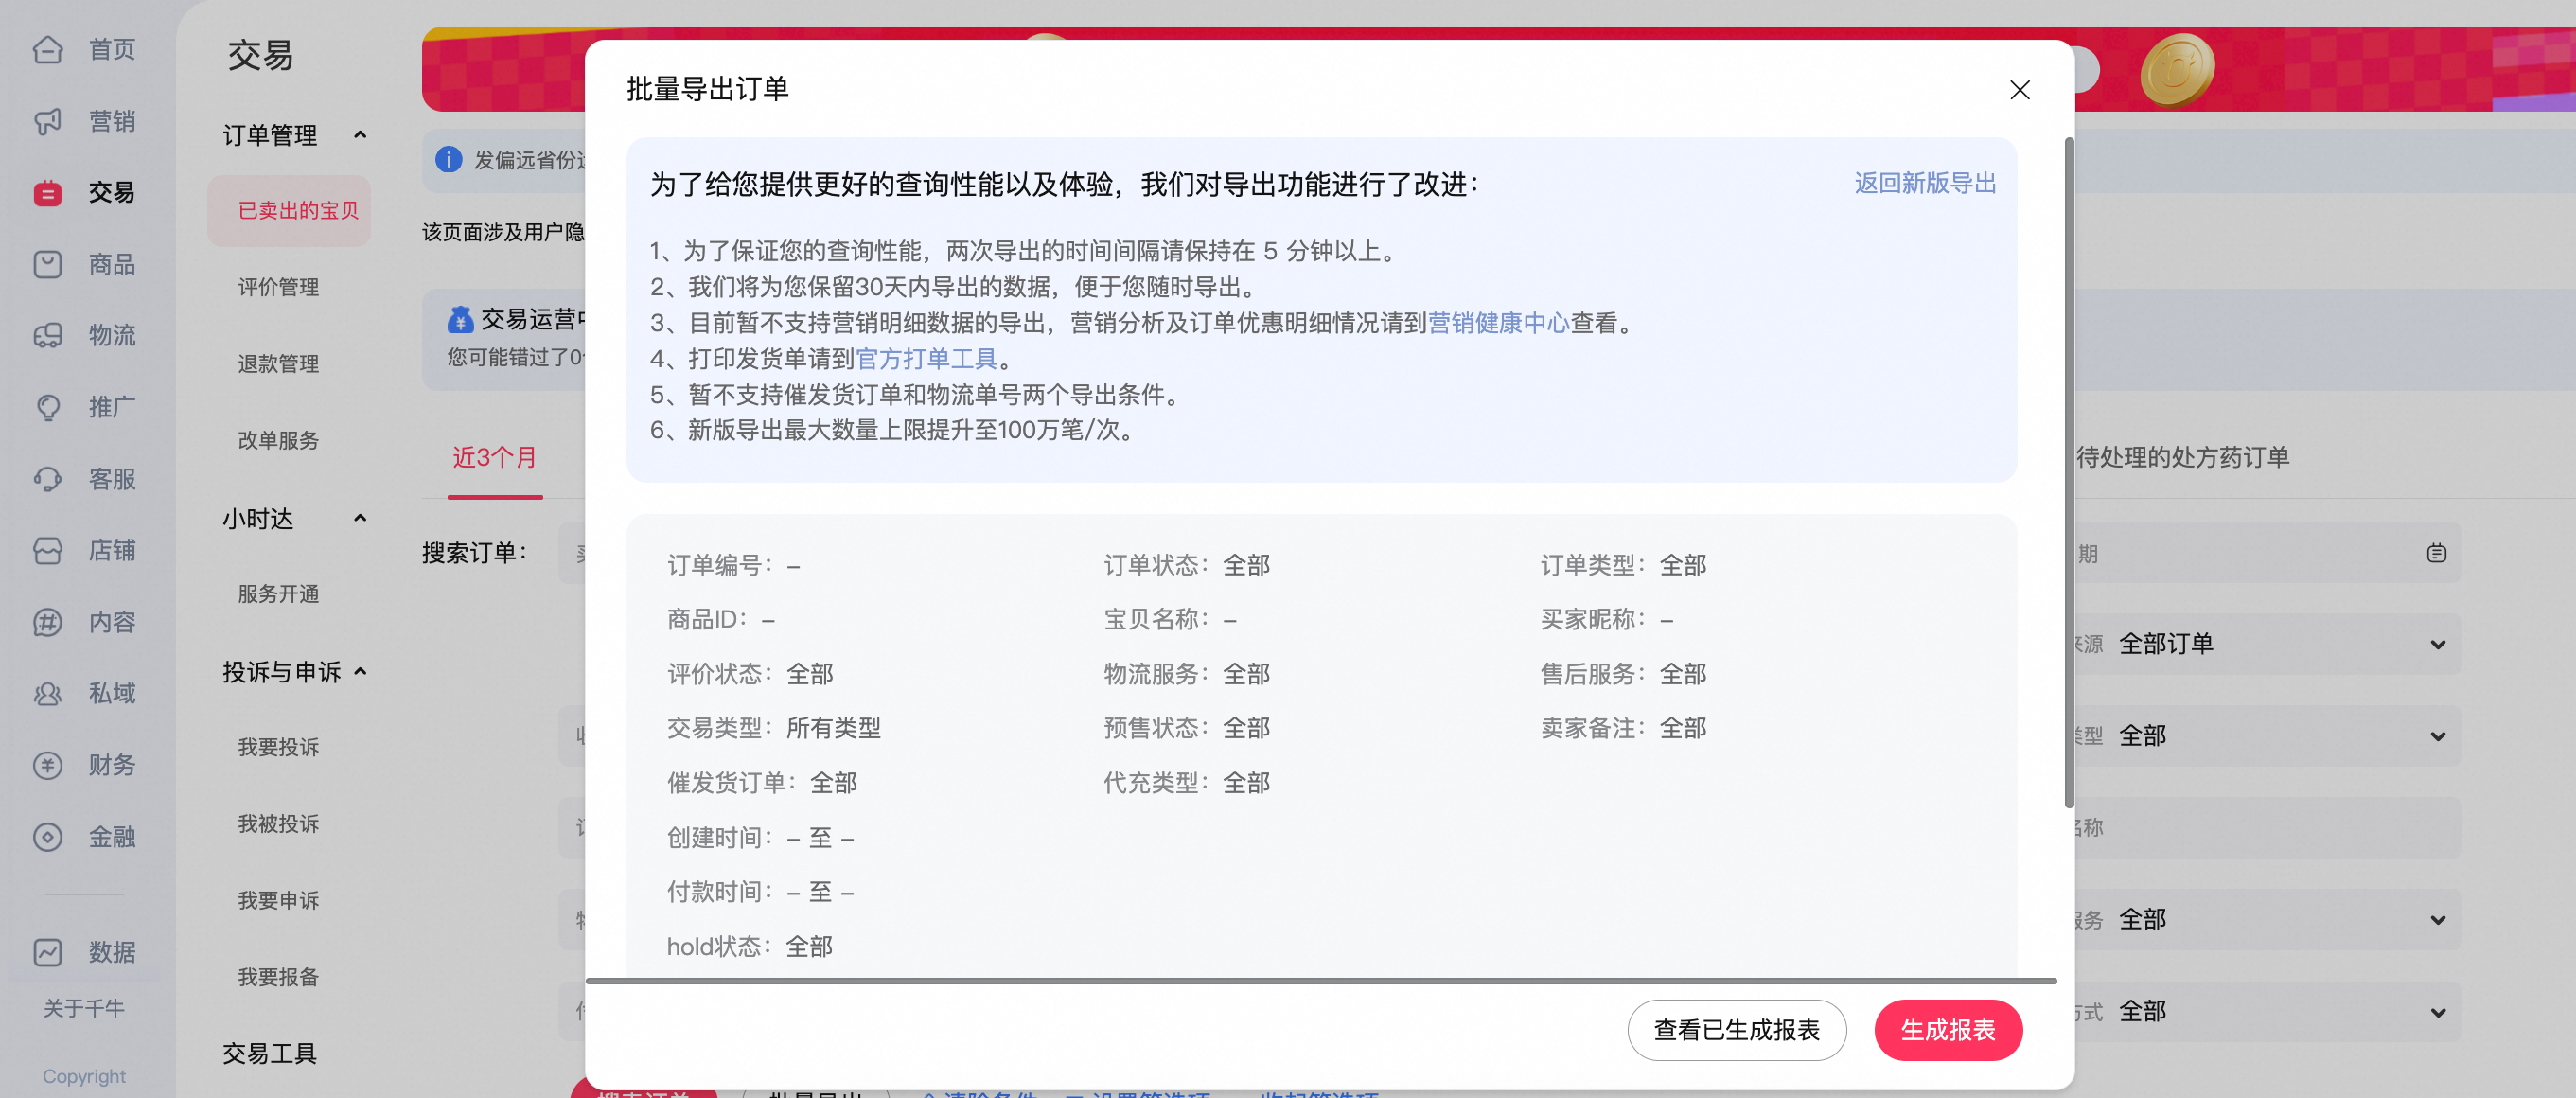
Task: Click the 交易运营 money bag icon
Action: (460, 319)
